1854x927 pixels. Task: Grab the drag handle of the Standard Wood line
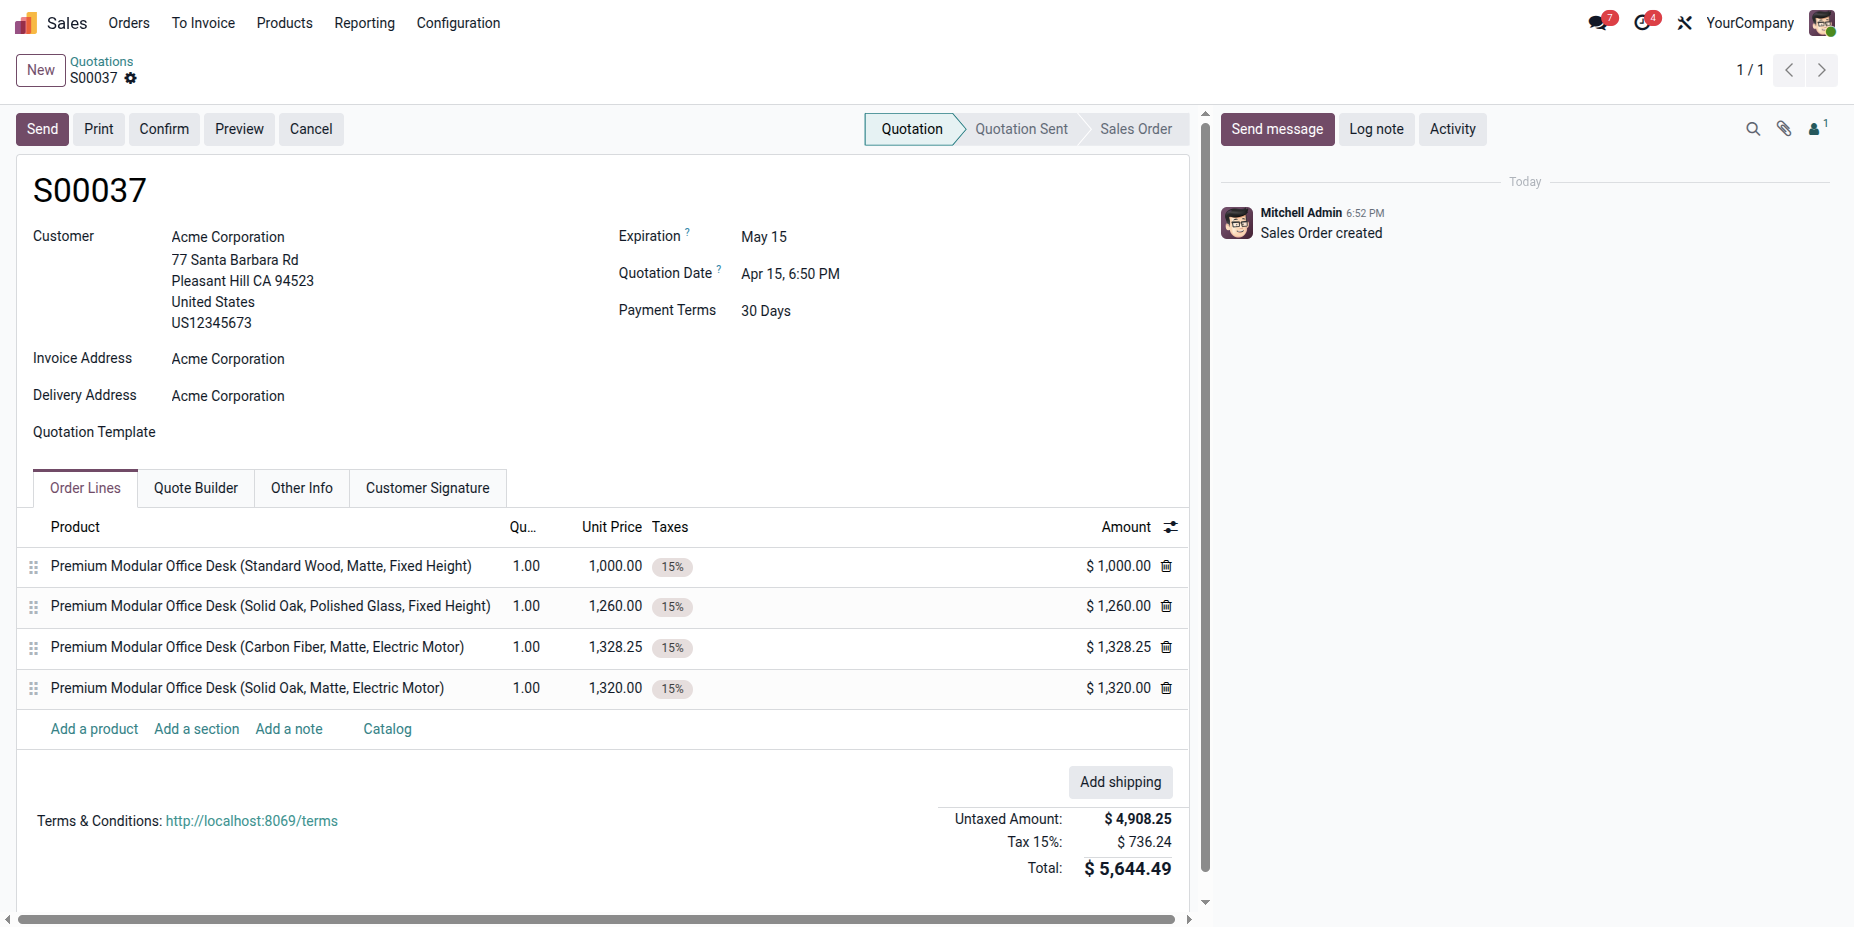(33, 567)
